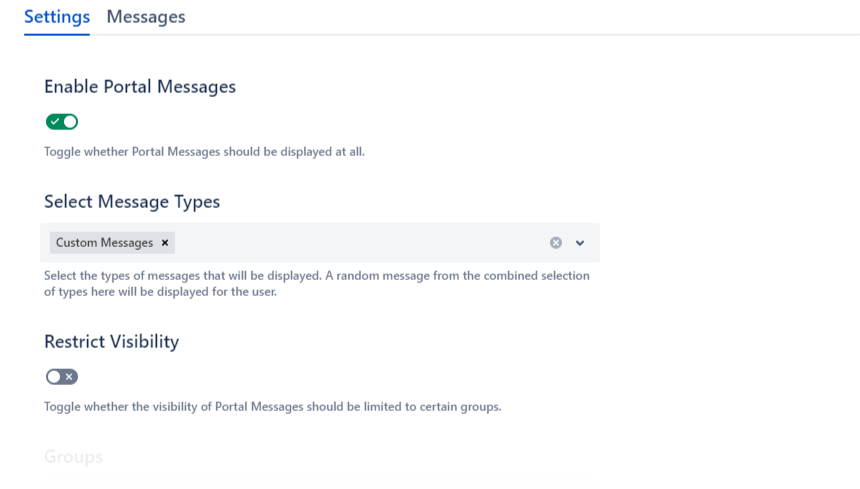
Task: Clear all selected message types
Action: [x=556, y=243]
